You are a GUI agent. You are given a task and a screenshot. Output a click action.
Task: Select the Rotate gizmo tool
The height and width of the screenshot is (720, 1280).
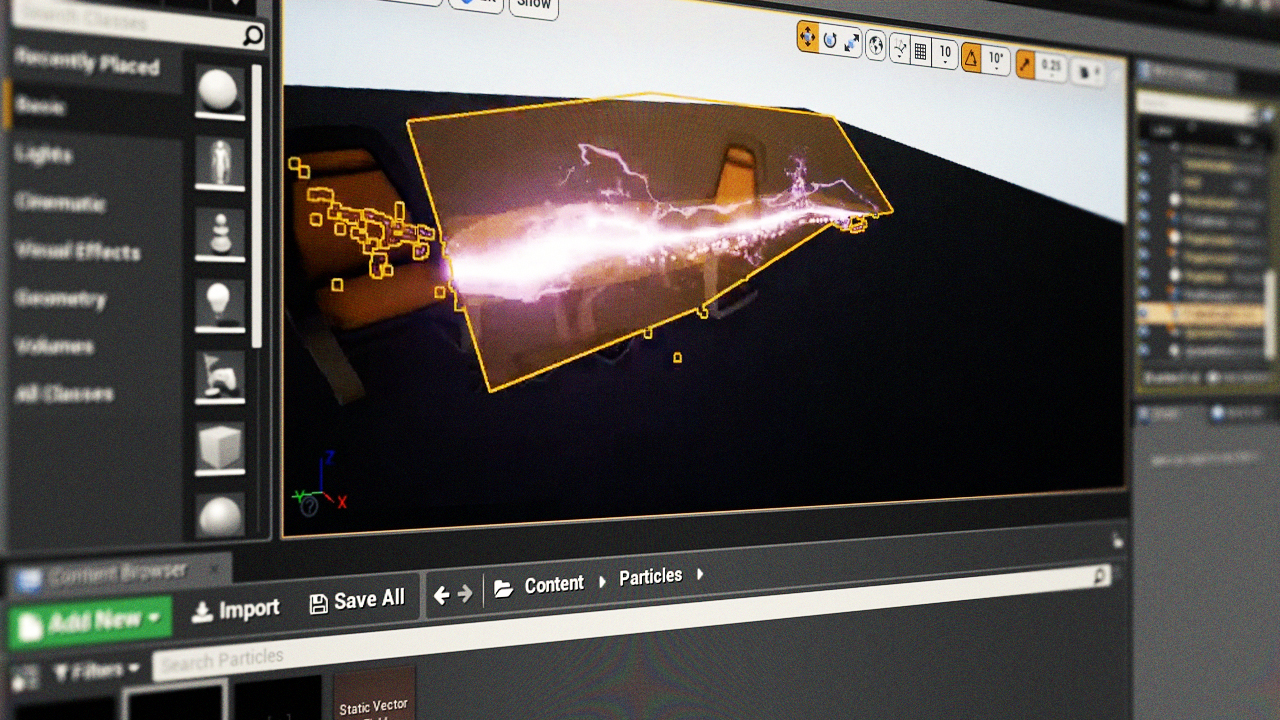pyautogui.click(x=829, y=41)
